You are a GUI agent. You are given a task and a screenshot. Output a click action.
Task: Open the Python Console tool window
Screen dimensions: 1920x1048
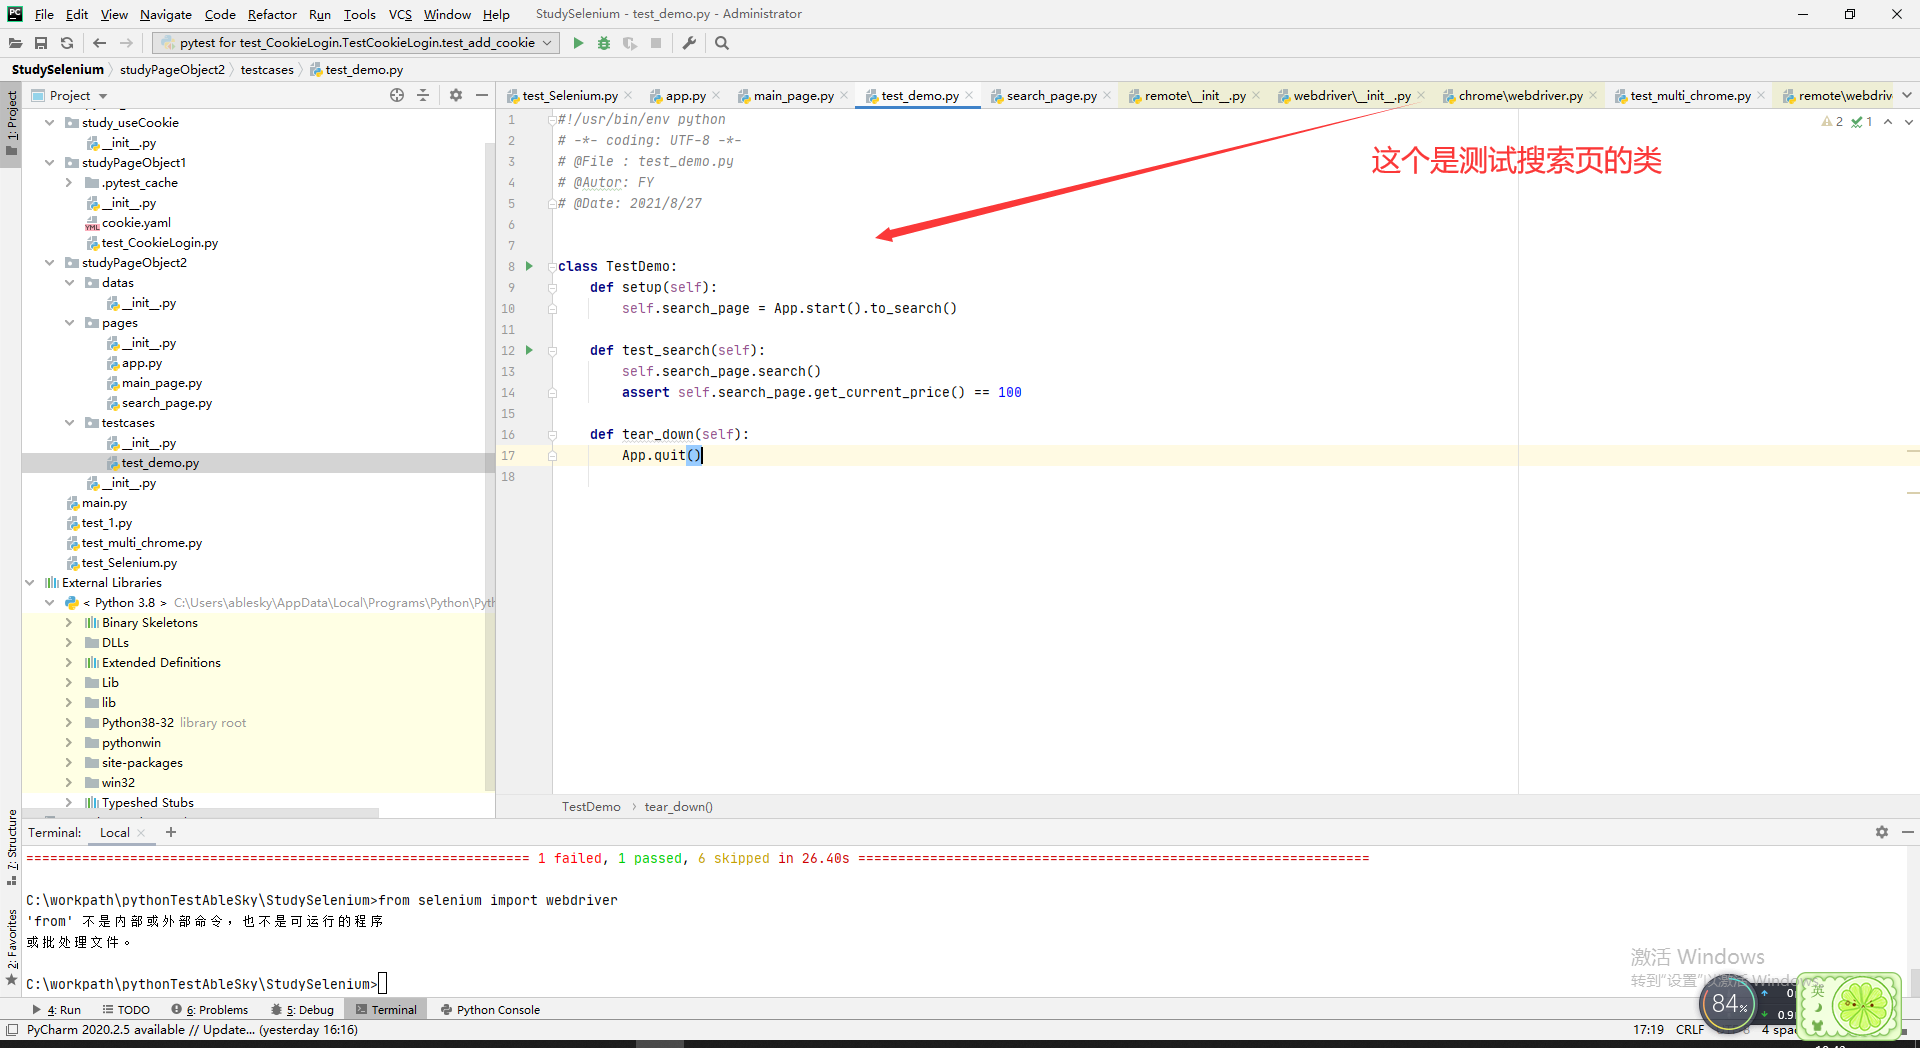(490, 1010)
